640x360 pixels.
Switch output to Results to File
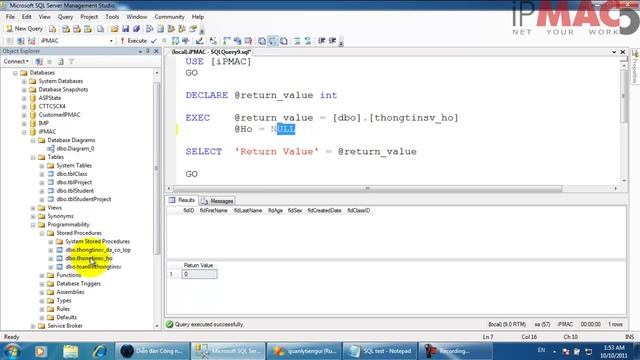[284, 41]
